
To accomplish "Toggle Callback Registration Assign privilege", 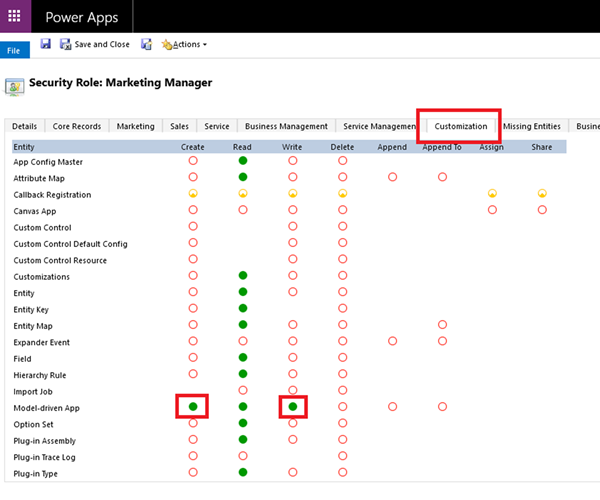I will click(x=492, y=194).
